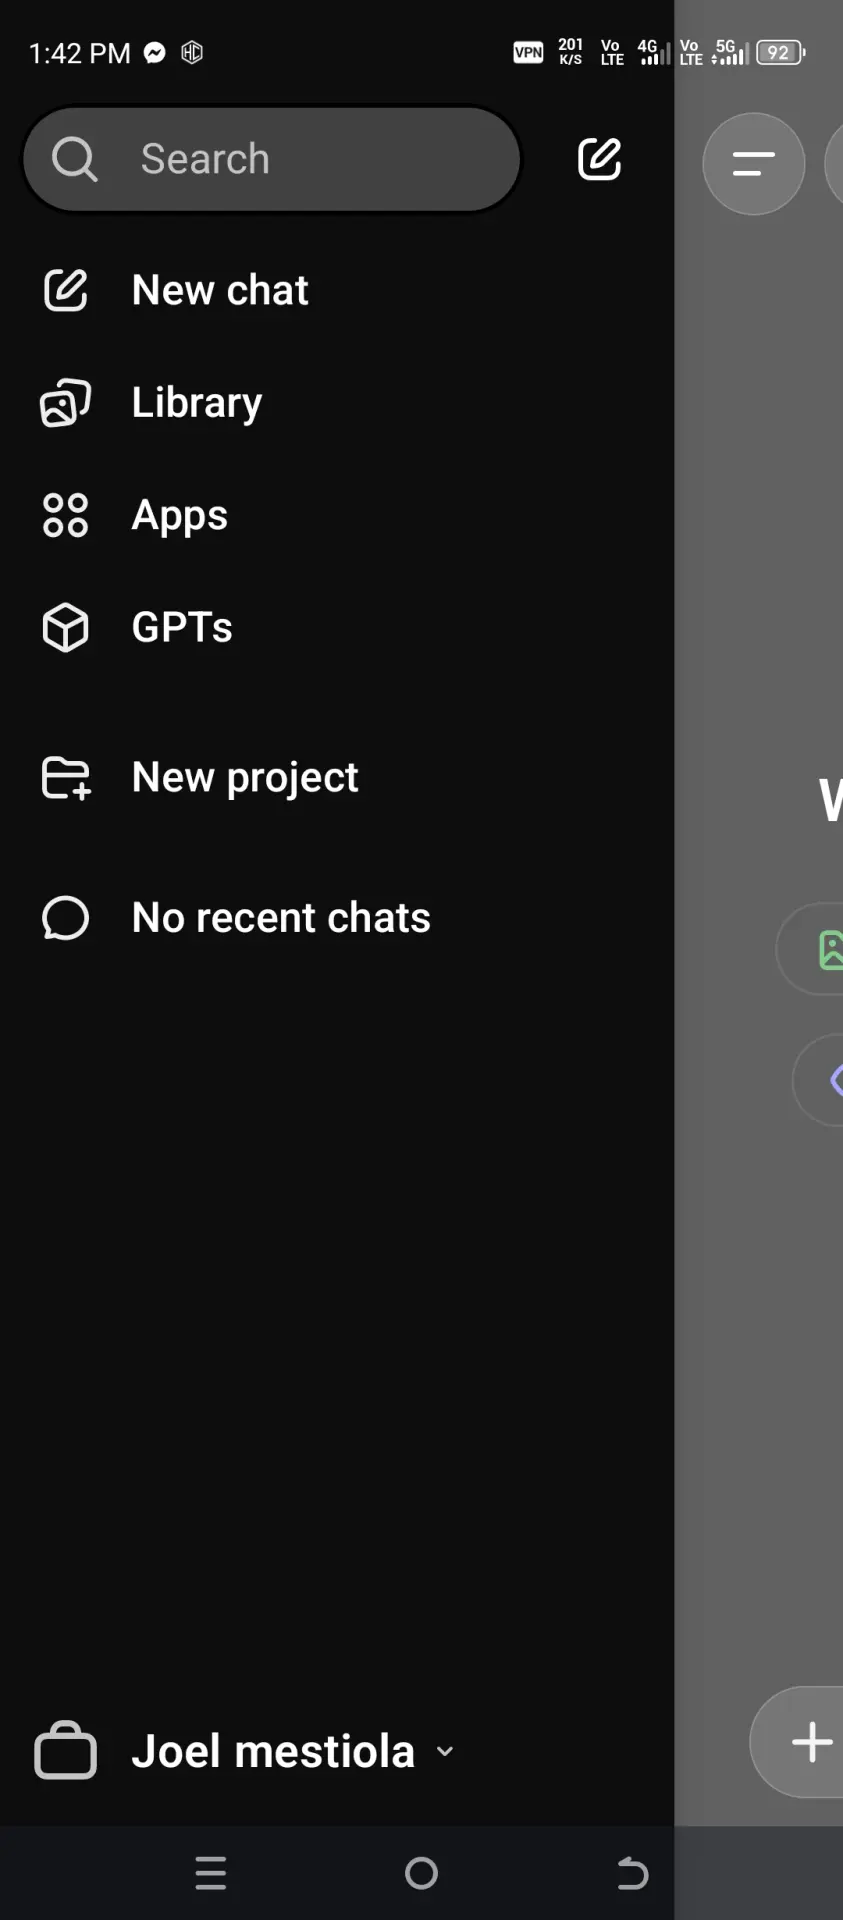Tap the briefcase icon near Joel mestiola

point(66,1751)
